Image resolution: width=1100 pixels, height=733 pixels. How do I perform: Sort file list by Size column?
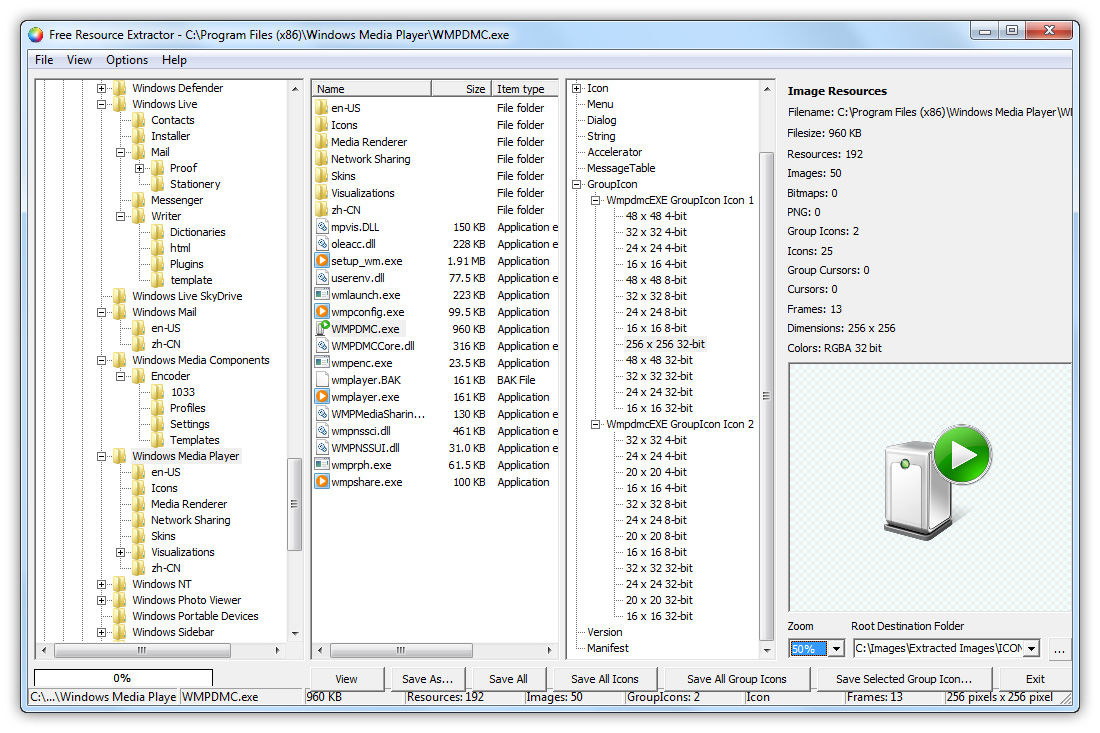pos(461,89)
